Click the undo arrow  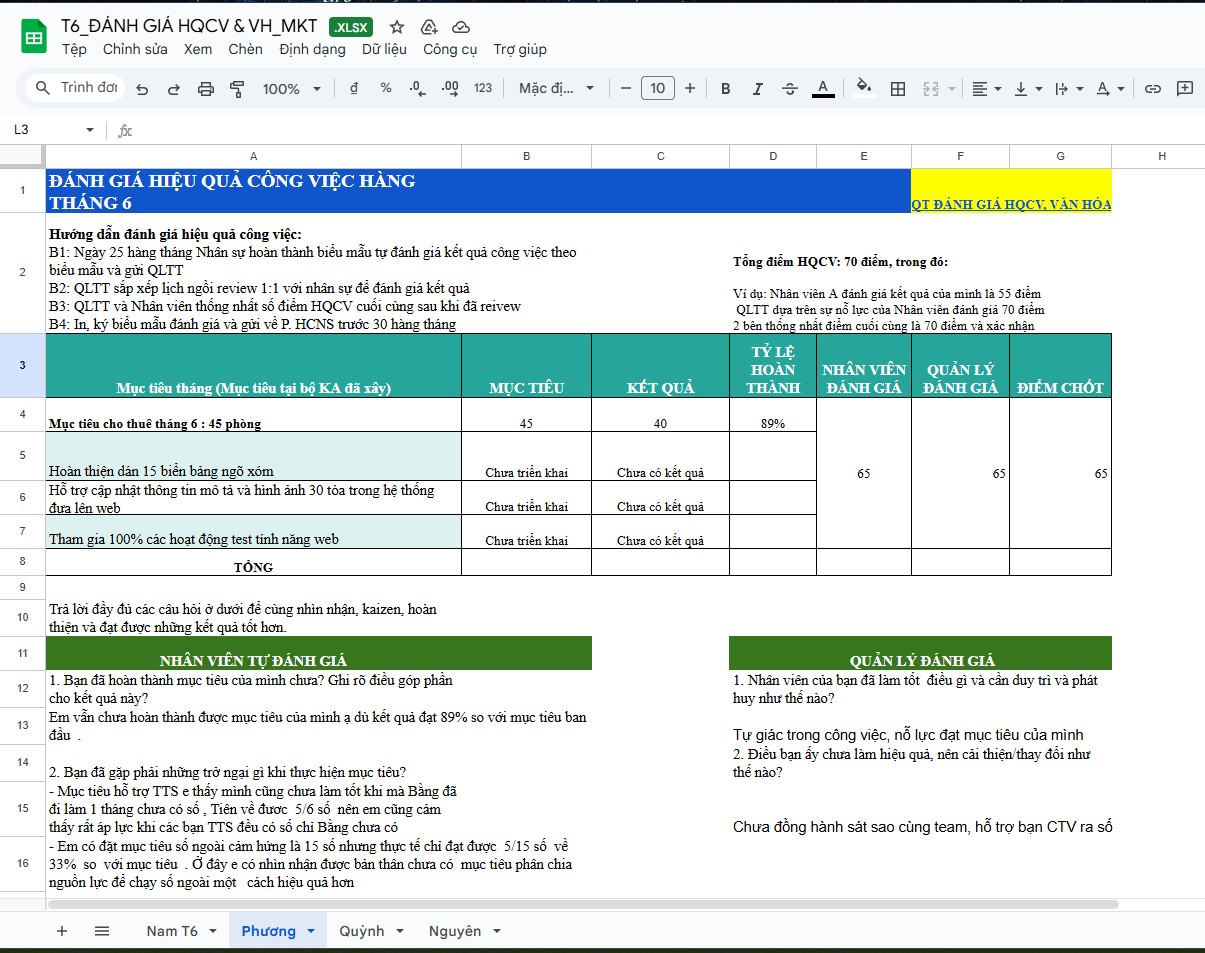(x=142, y=89)
